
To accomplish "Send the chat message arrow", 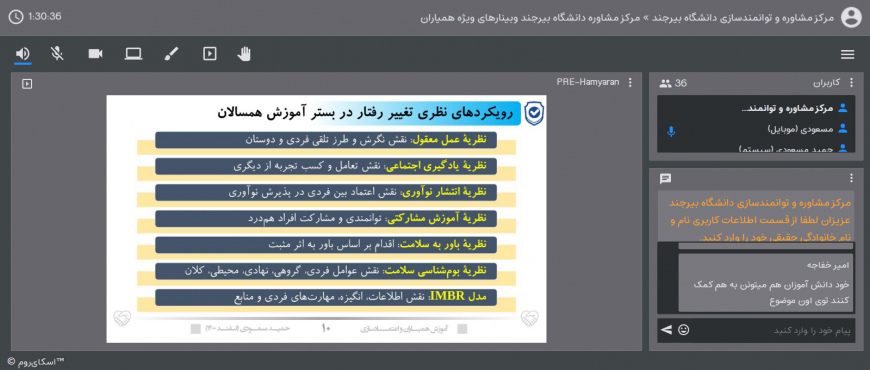I will pyautogui.click(x=666, y=330).
